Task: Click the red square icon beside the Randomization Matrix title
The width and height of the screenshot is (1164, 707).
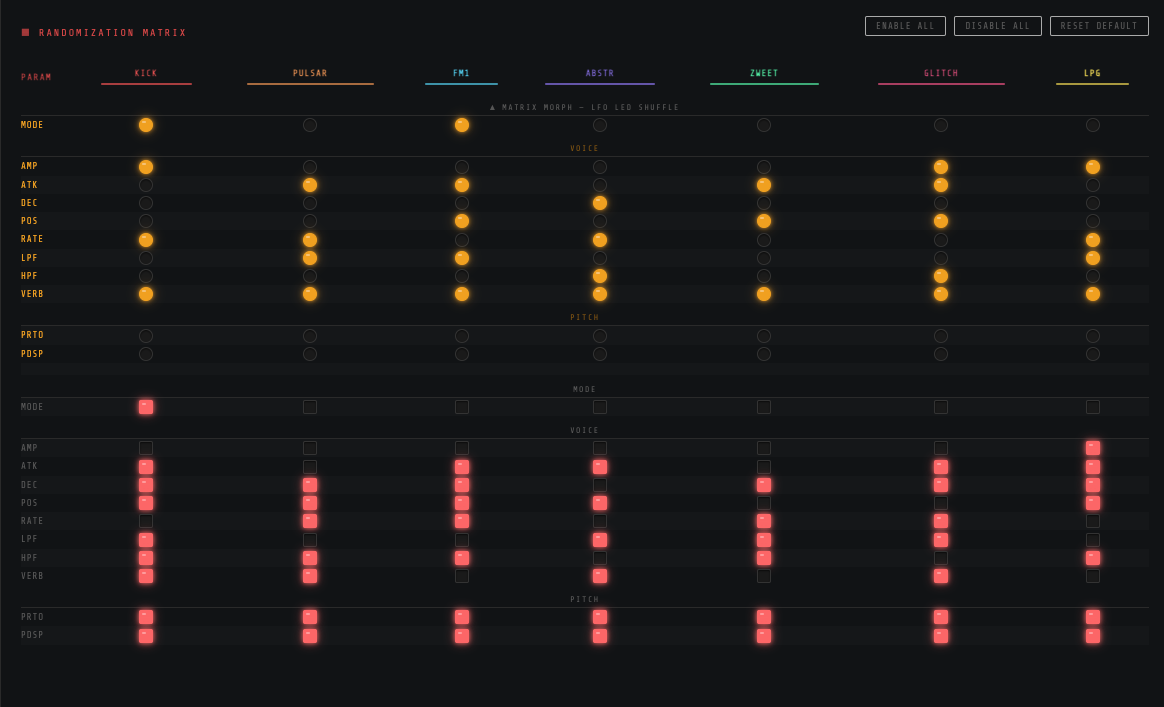Action: [x=25, y=31]
